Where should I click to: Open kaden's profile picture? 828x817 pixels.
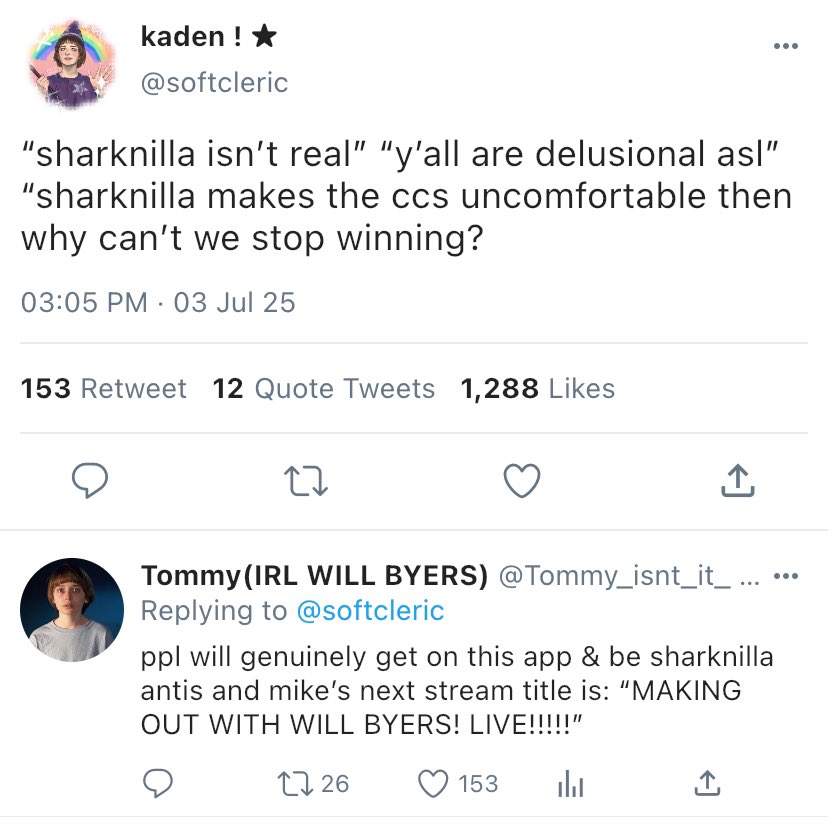[68, 62]
